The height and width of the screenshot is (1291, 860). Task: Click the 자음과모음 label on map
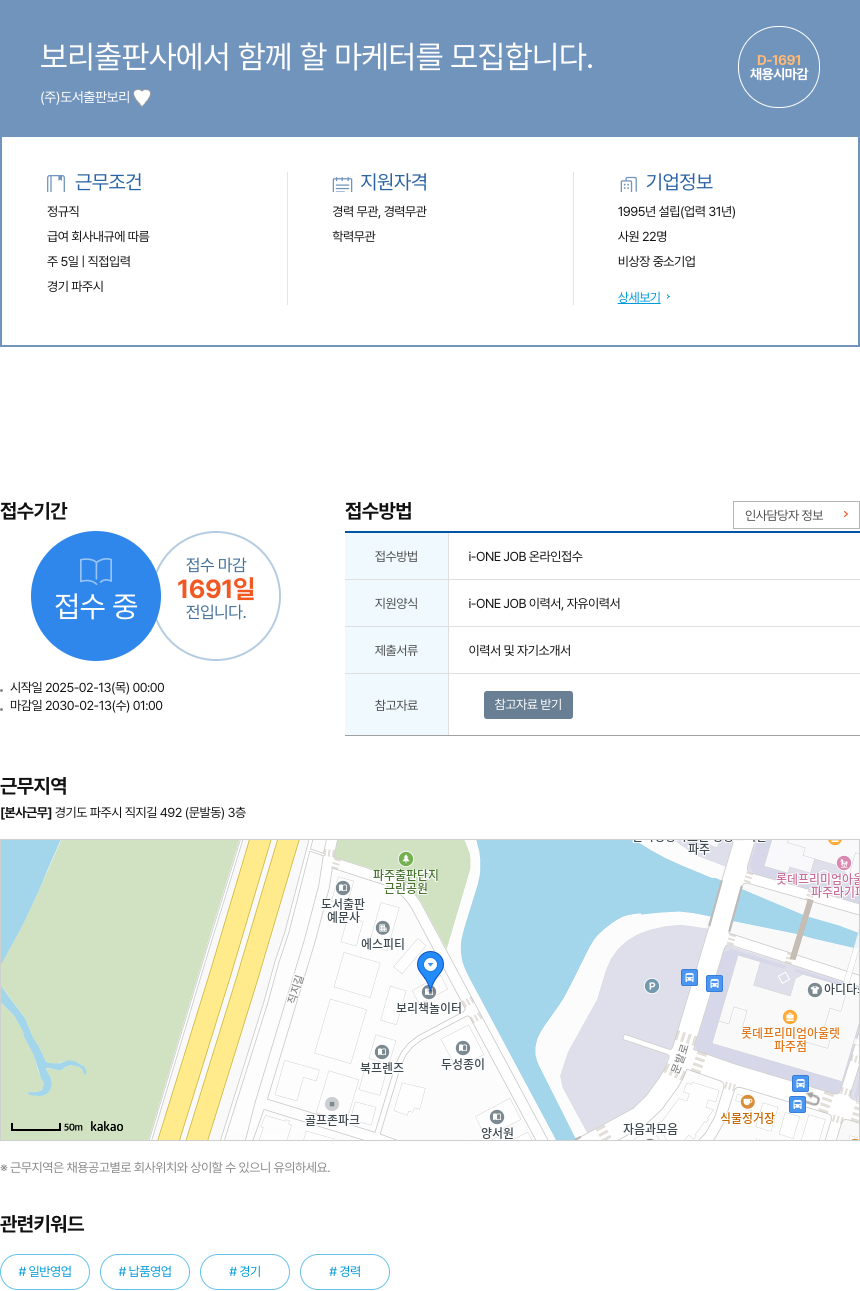[650, 1129]
